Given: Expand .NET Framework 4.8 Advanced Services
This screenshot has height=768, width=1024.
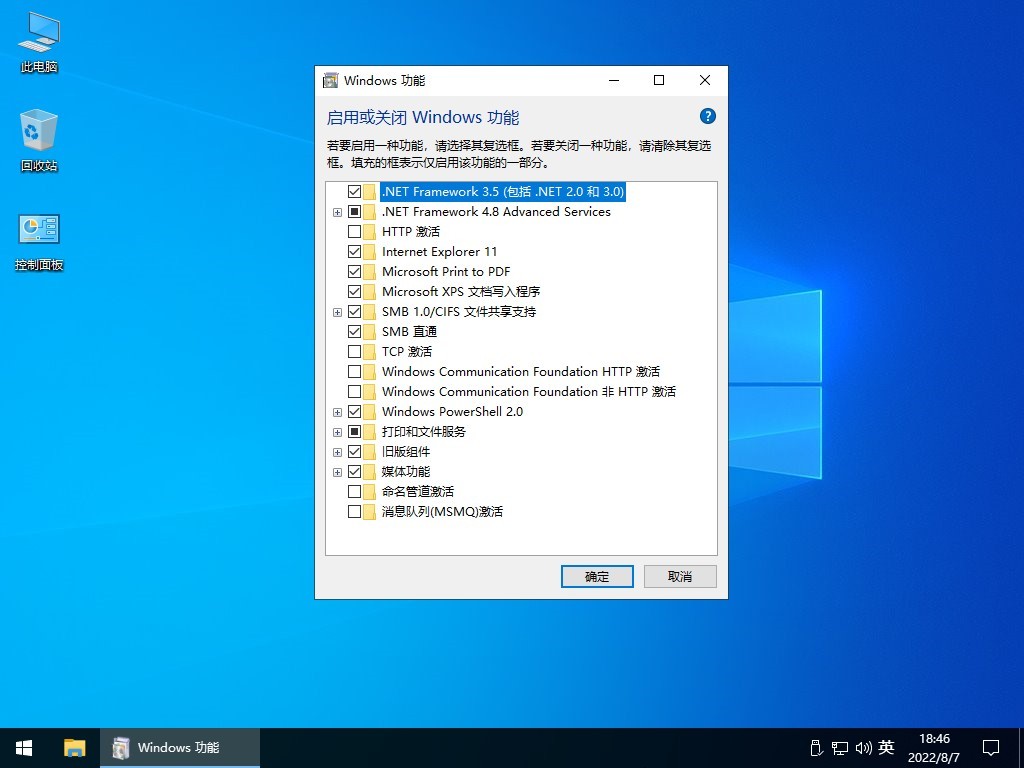Looking at the screenshot, I should coord(337,211).
